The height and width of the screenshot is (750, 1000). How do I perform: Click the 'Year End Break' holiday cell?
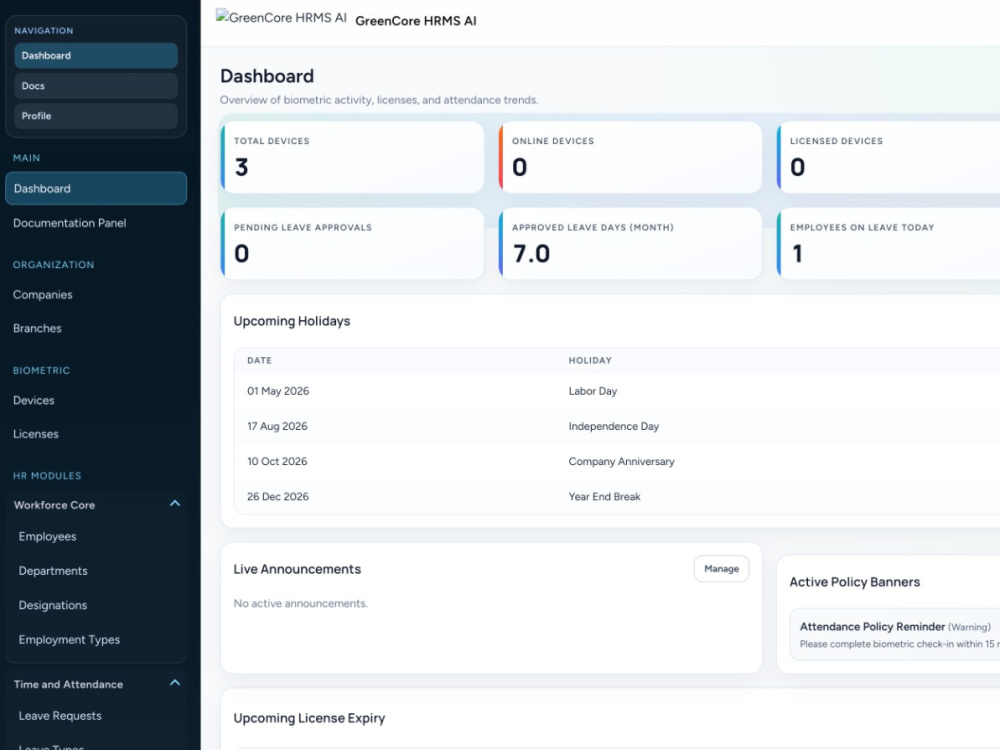[605, 496]
